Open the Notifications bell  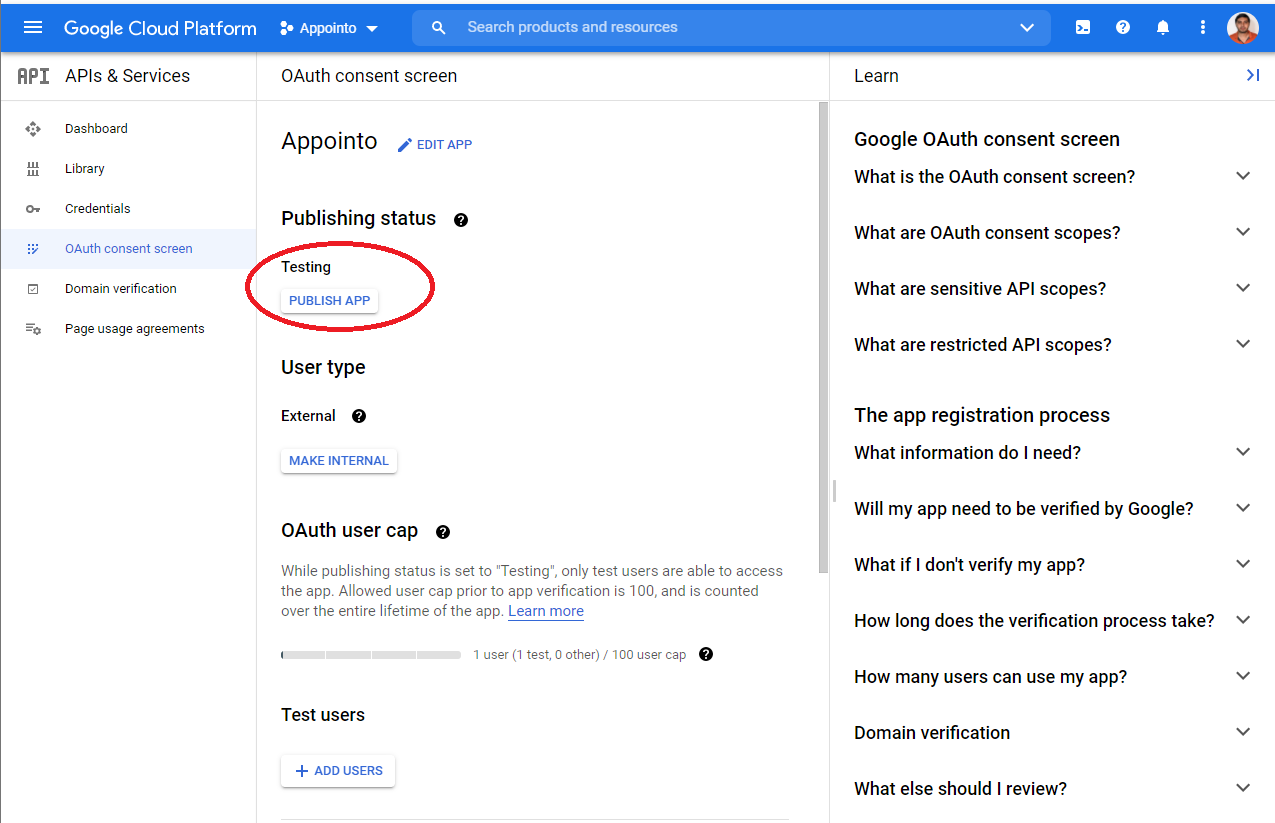pos(1163,28)
